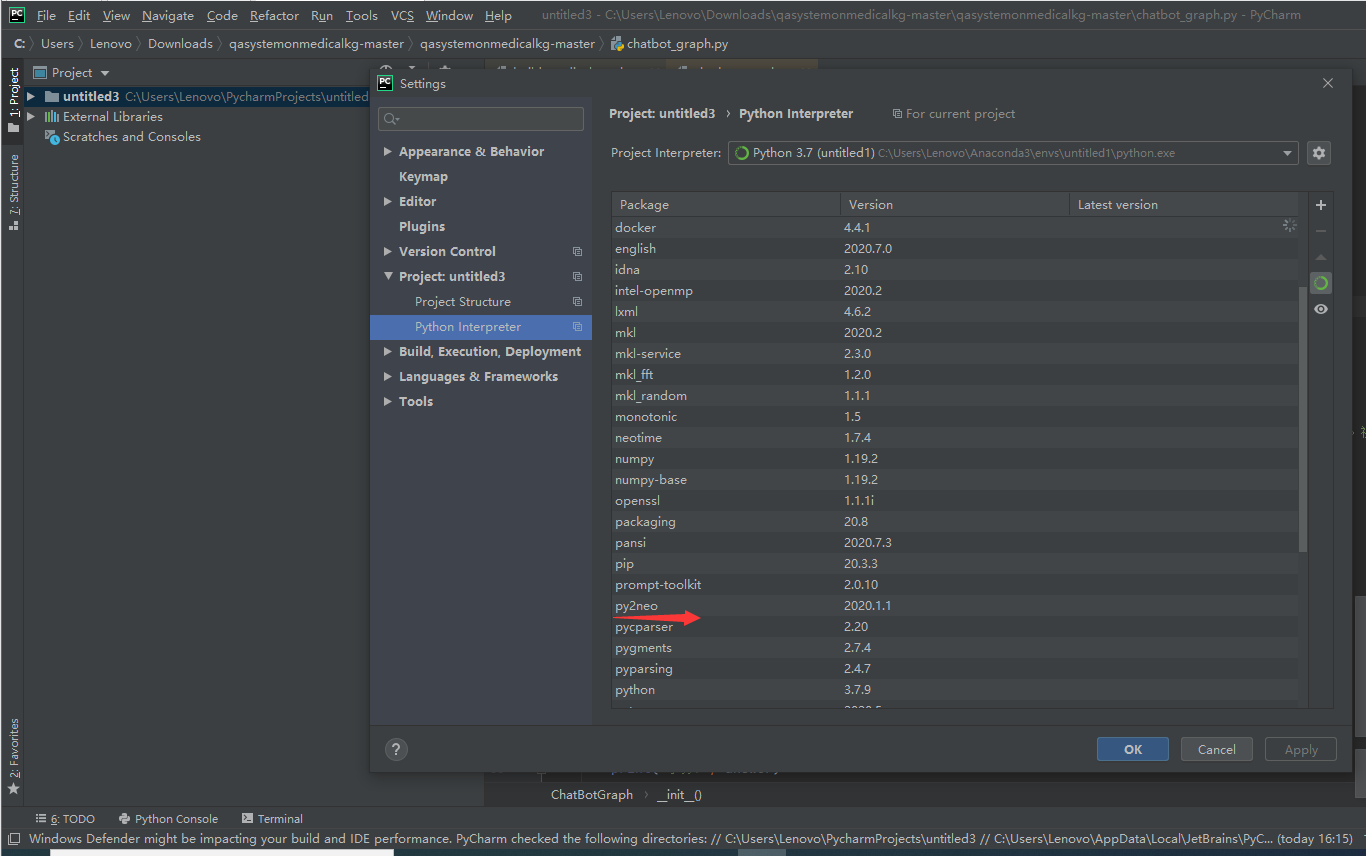Toggle show early releases eye icon
Viewport: 1366px width, 856px height.
[x=1320, y=309]
